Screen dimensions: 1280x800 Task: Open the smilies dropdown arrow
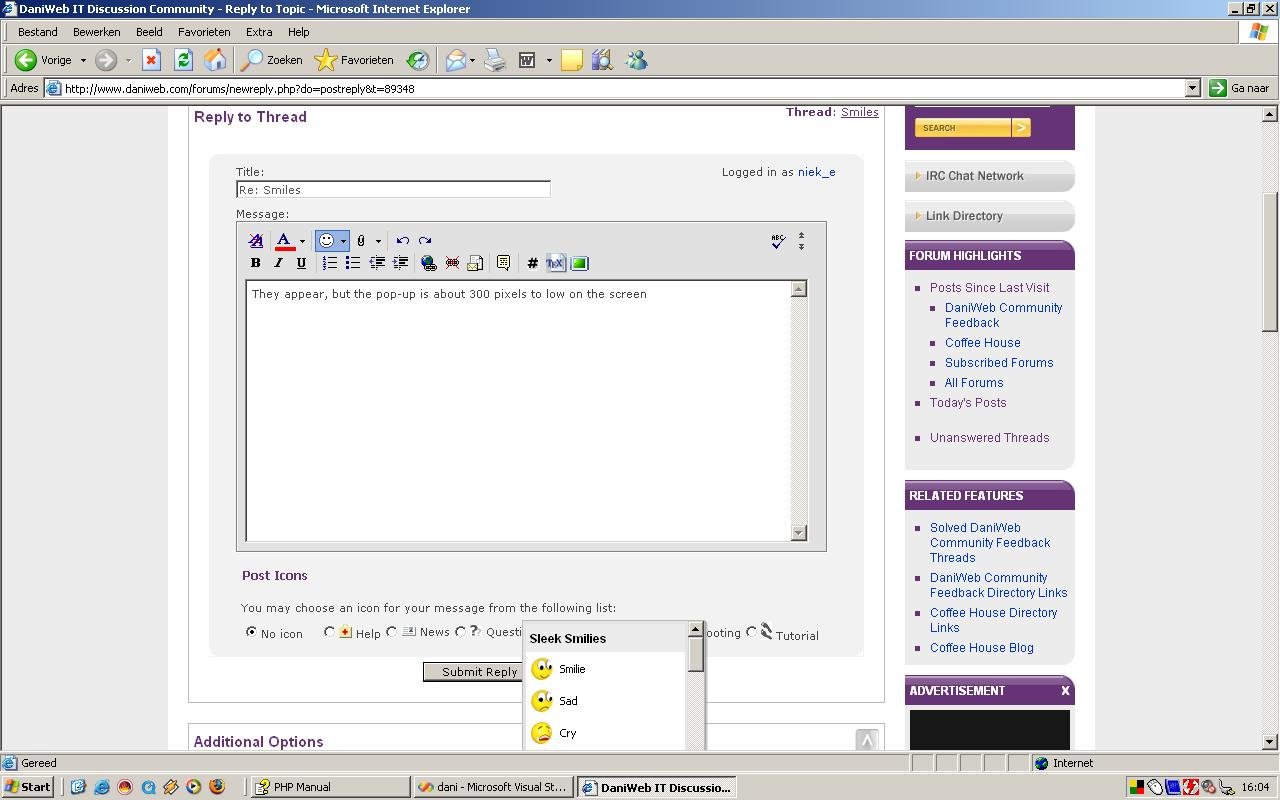click(x=343, y=241)
